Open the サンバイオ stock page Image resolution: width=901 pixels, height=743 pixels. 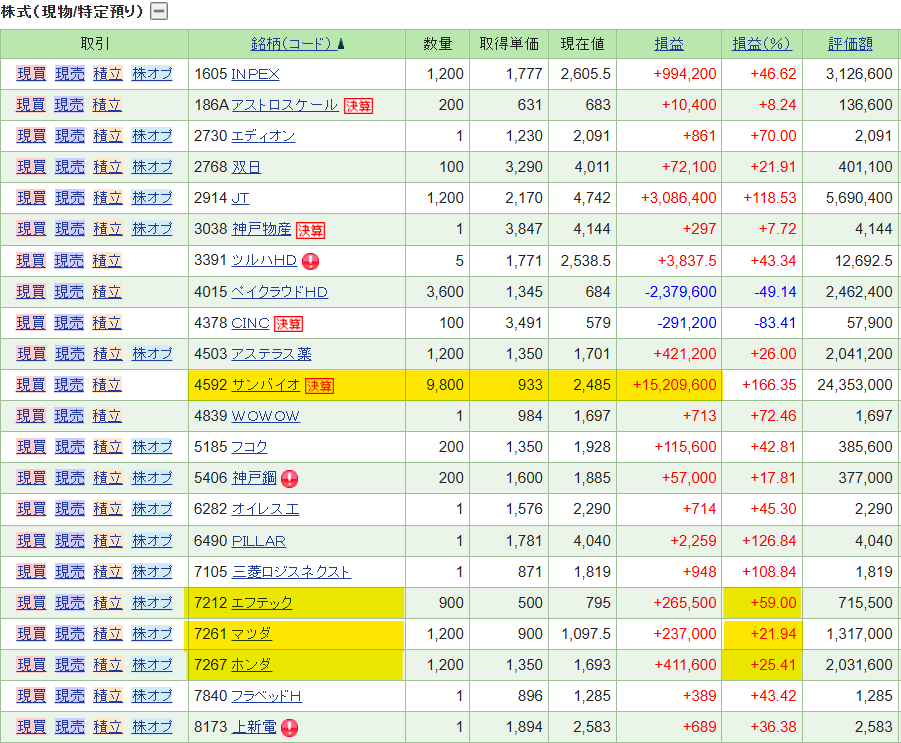[x=265, y=385]
